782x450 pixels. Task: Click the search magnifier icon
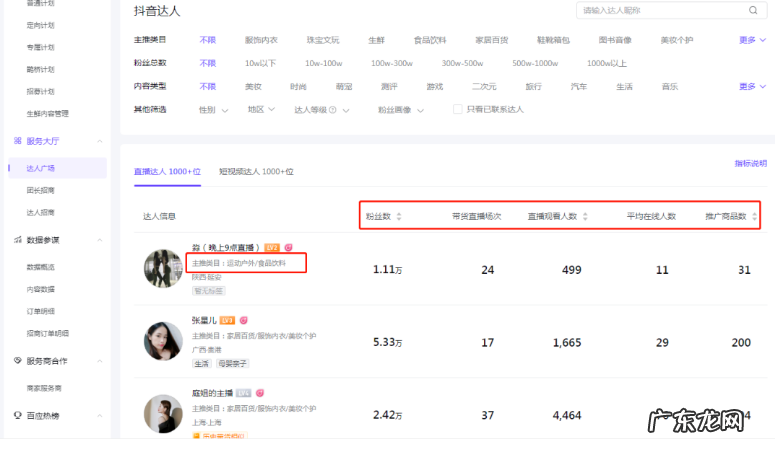pos(753,10)
